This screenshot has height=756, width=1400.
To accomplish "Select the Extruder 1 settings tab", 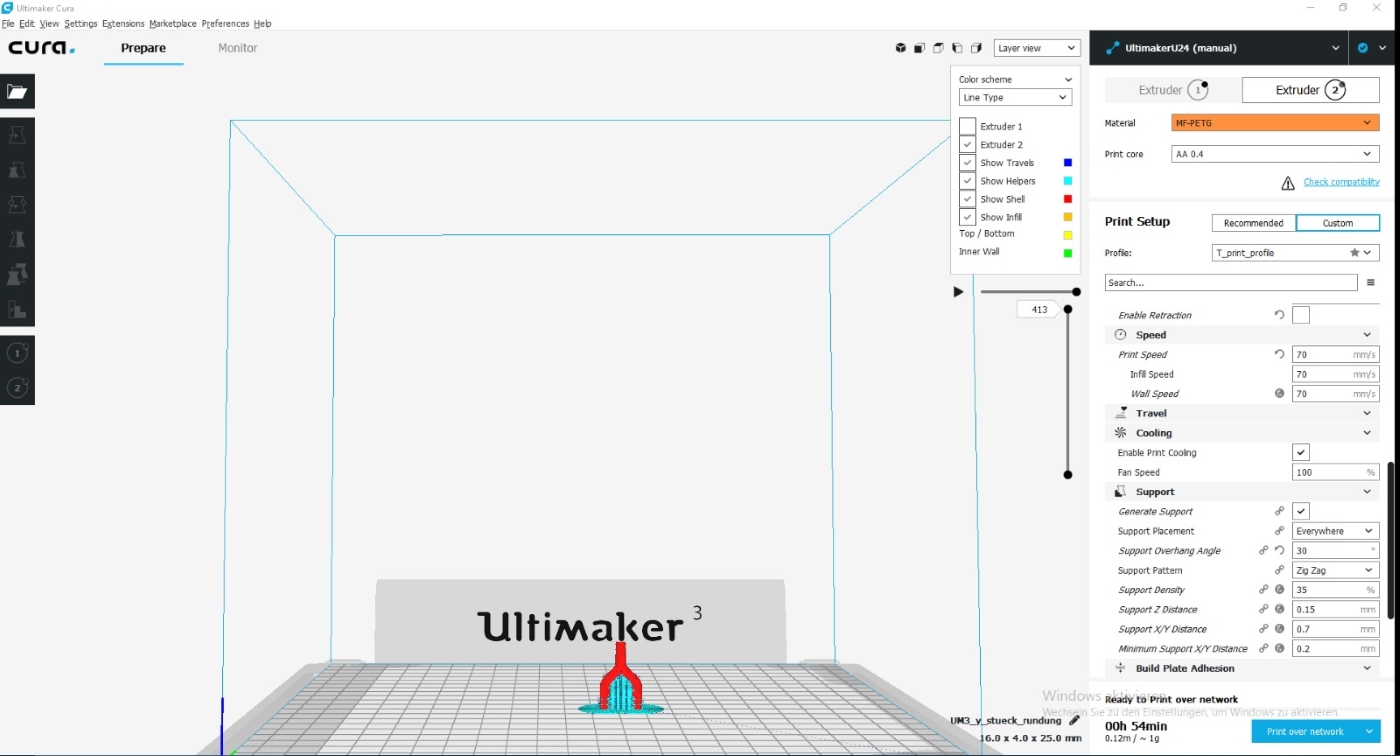I will pos(1172,90).
